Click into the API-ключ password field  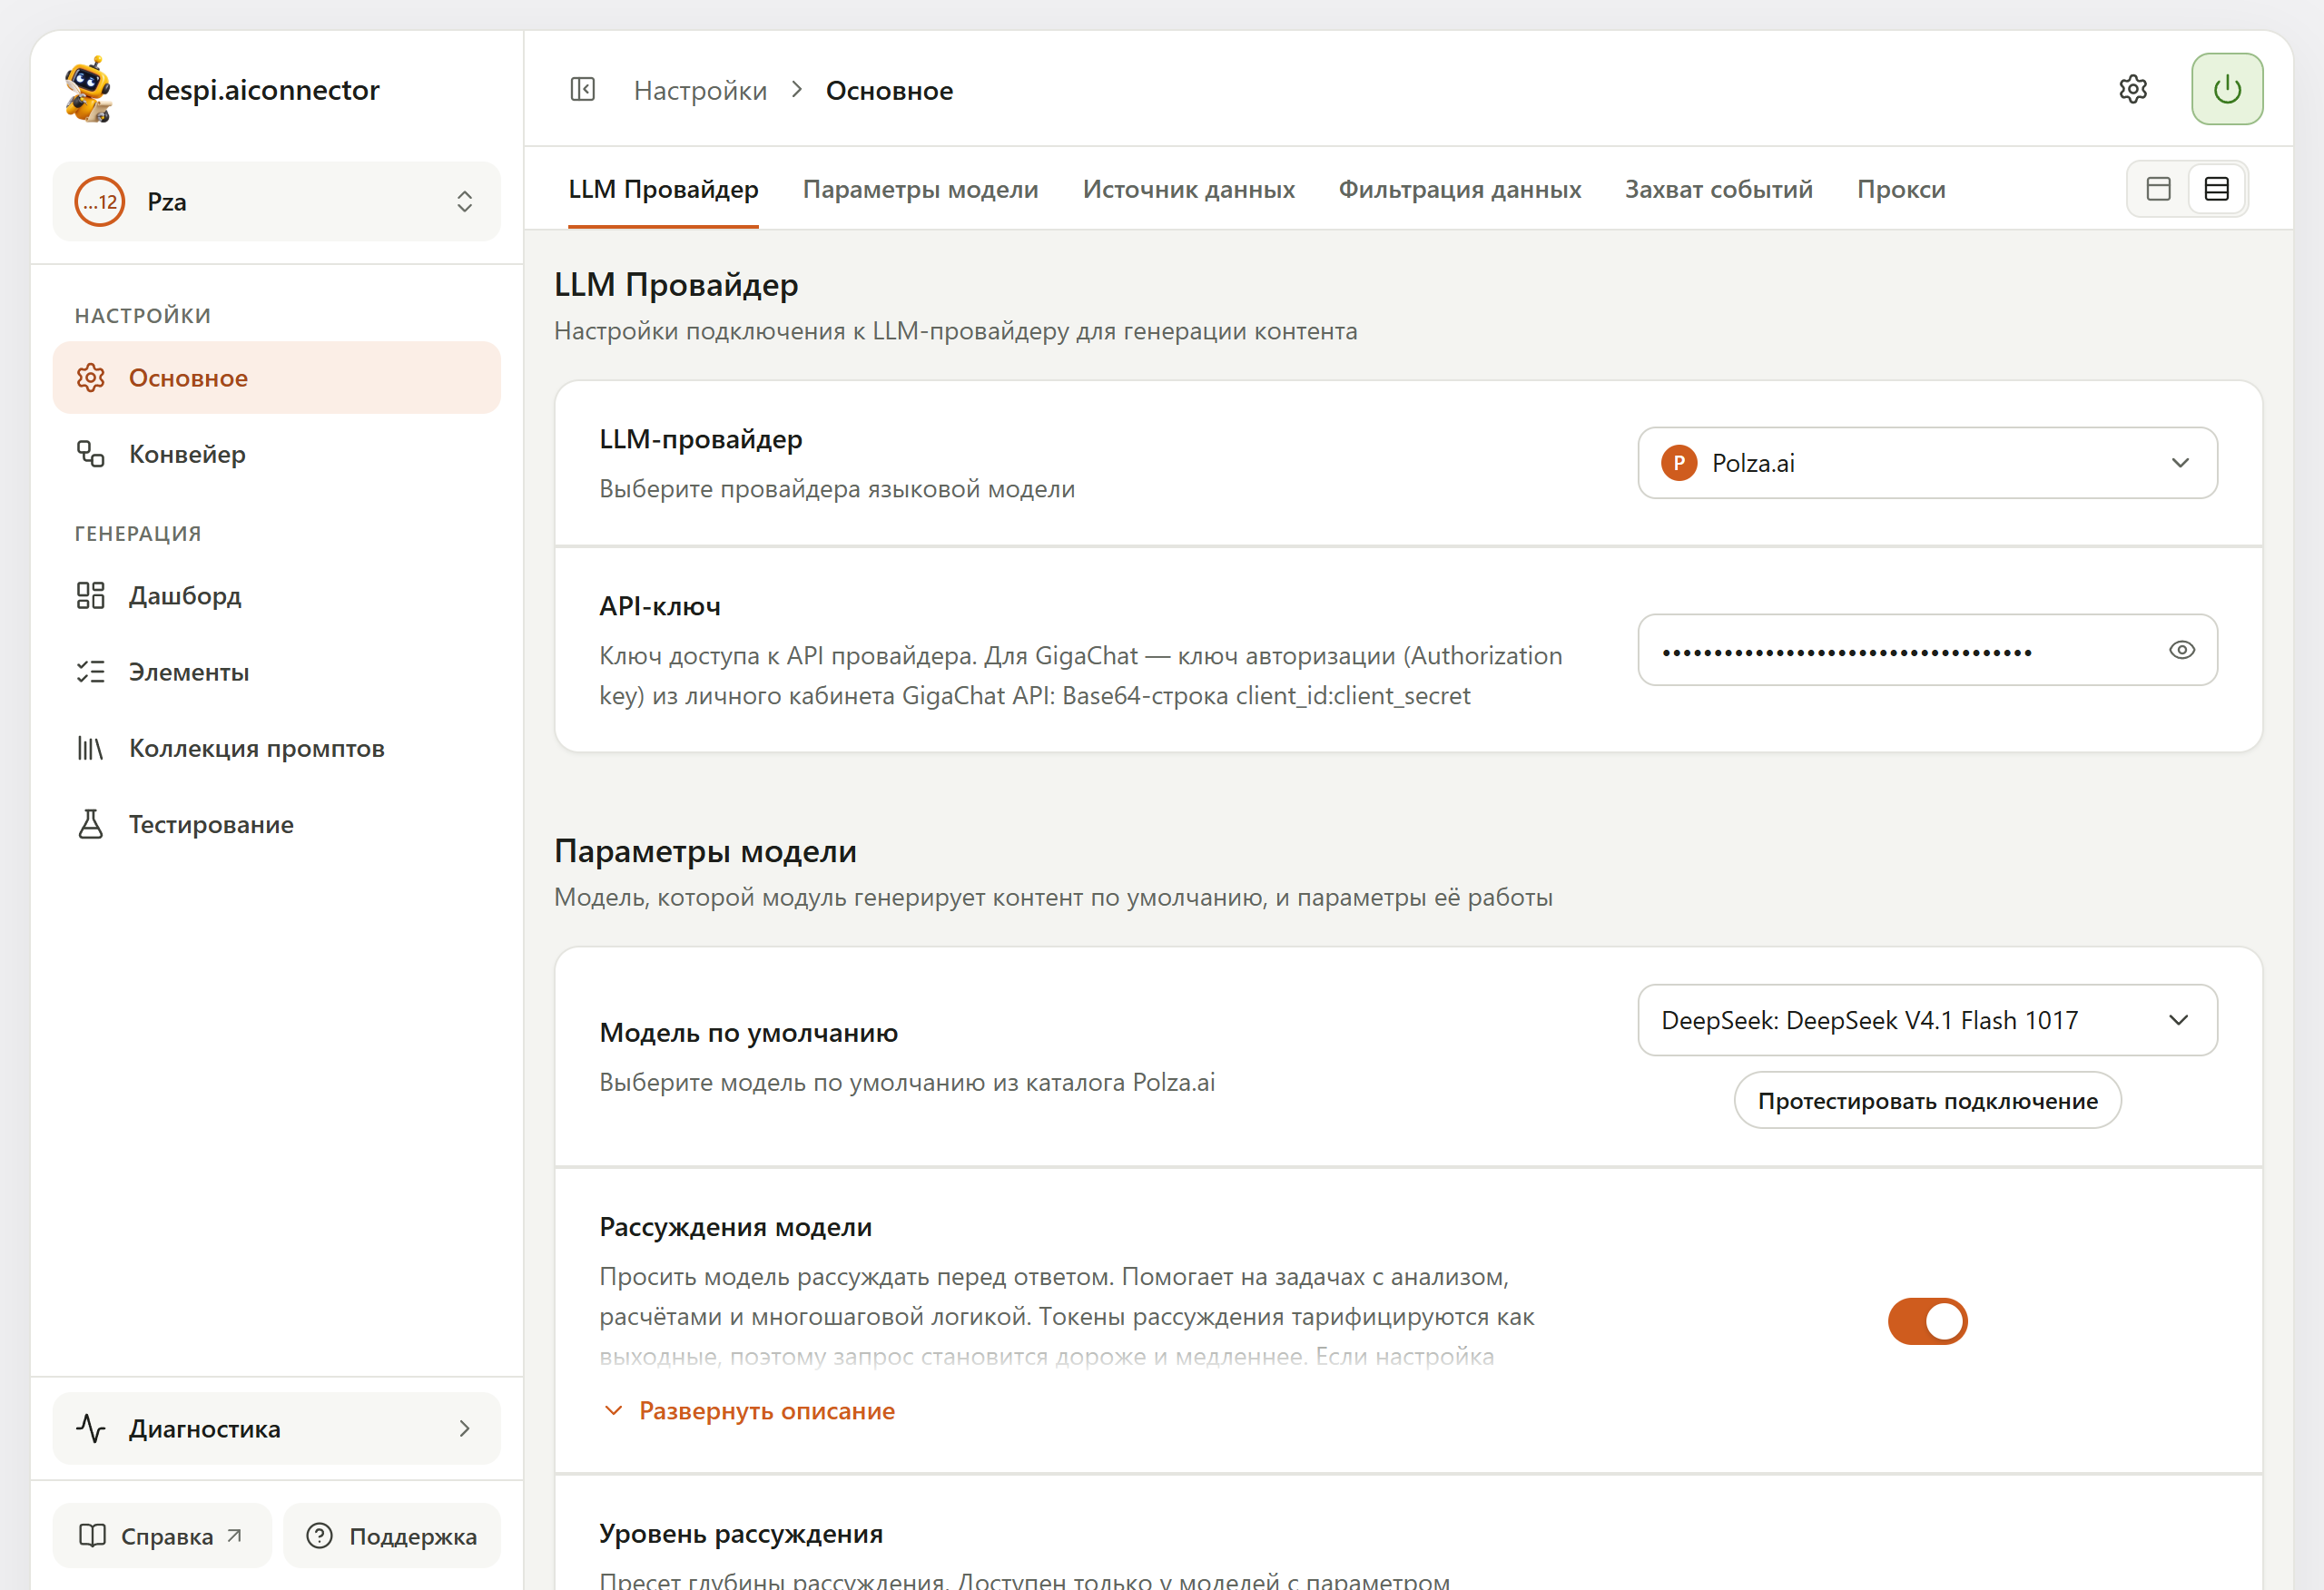click(1927, 650)
